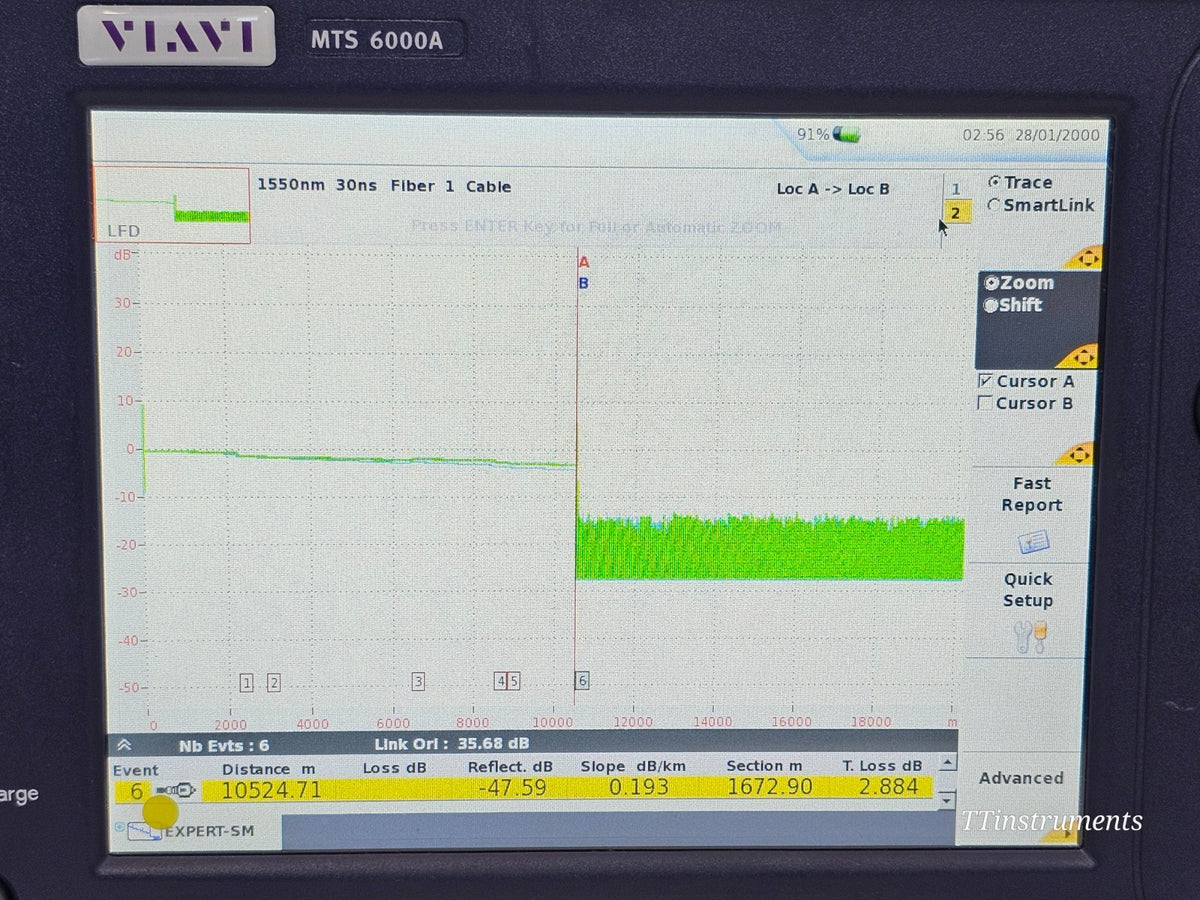Click the cursor A label
Screen dimensions: 1200x900
point(584,263)
